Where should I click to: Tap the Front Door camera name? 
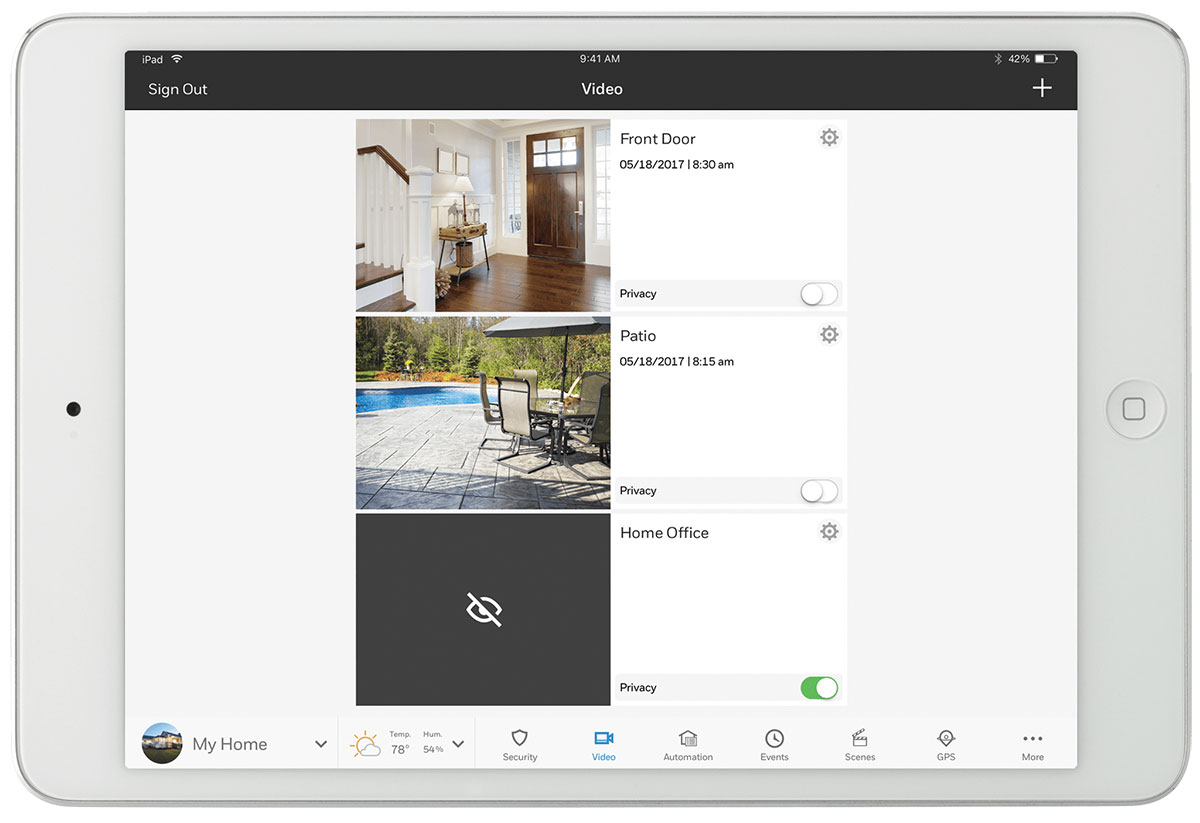click(x=657, y=139)
